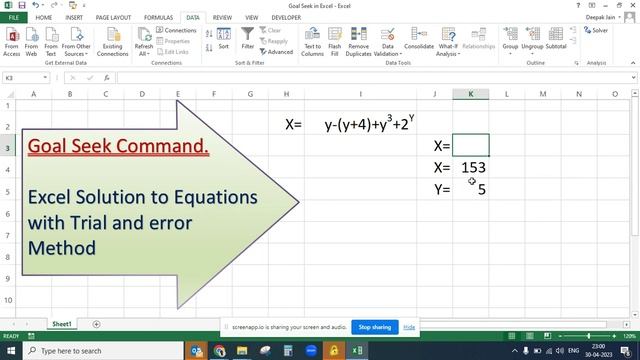The height and width of the screenshot is (360, 640).
Task: Select cell with Y value 5
Action: (471, 189)
